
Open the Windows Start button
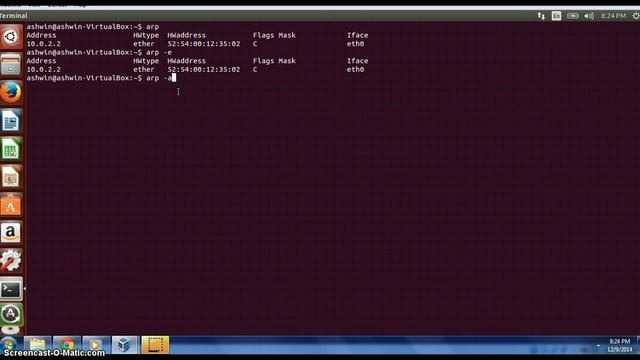tap(9, 344)
